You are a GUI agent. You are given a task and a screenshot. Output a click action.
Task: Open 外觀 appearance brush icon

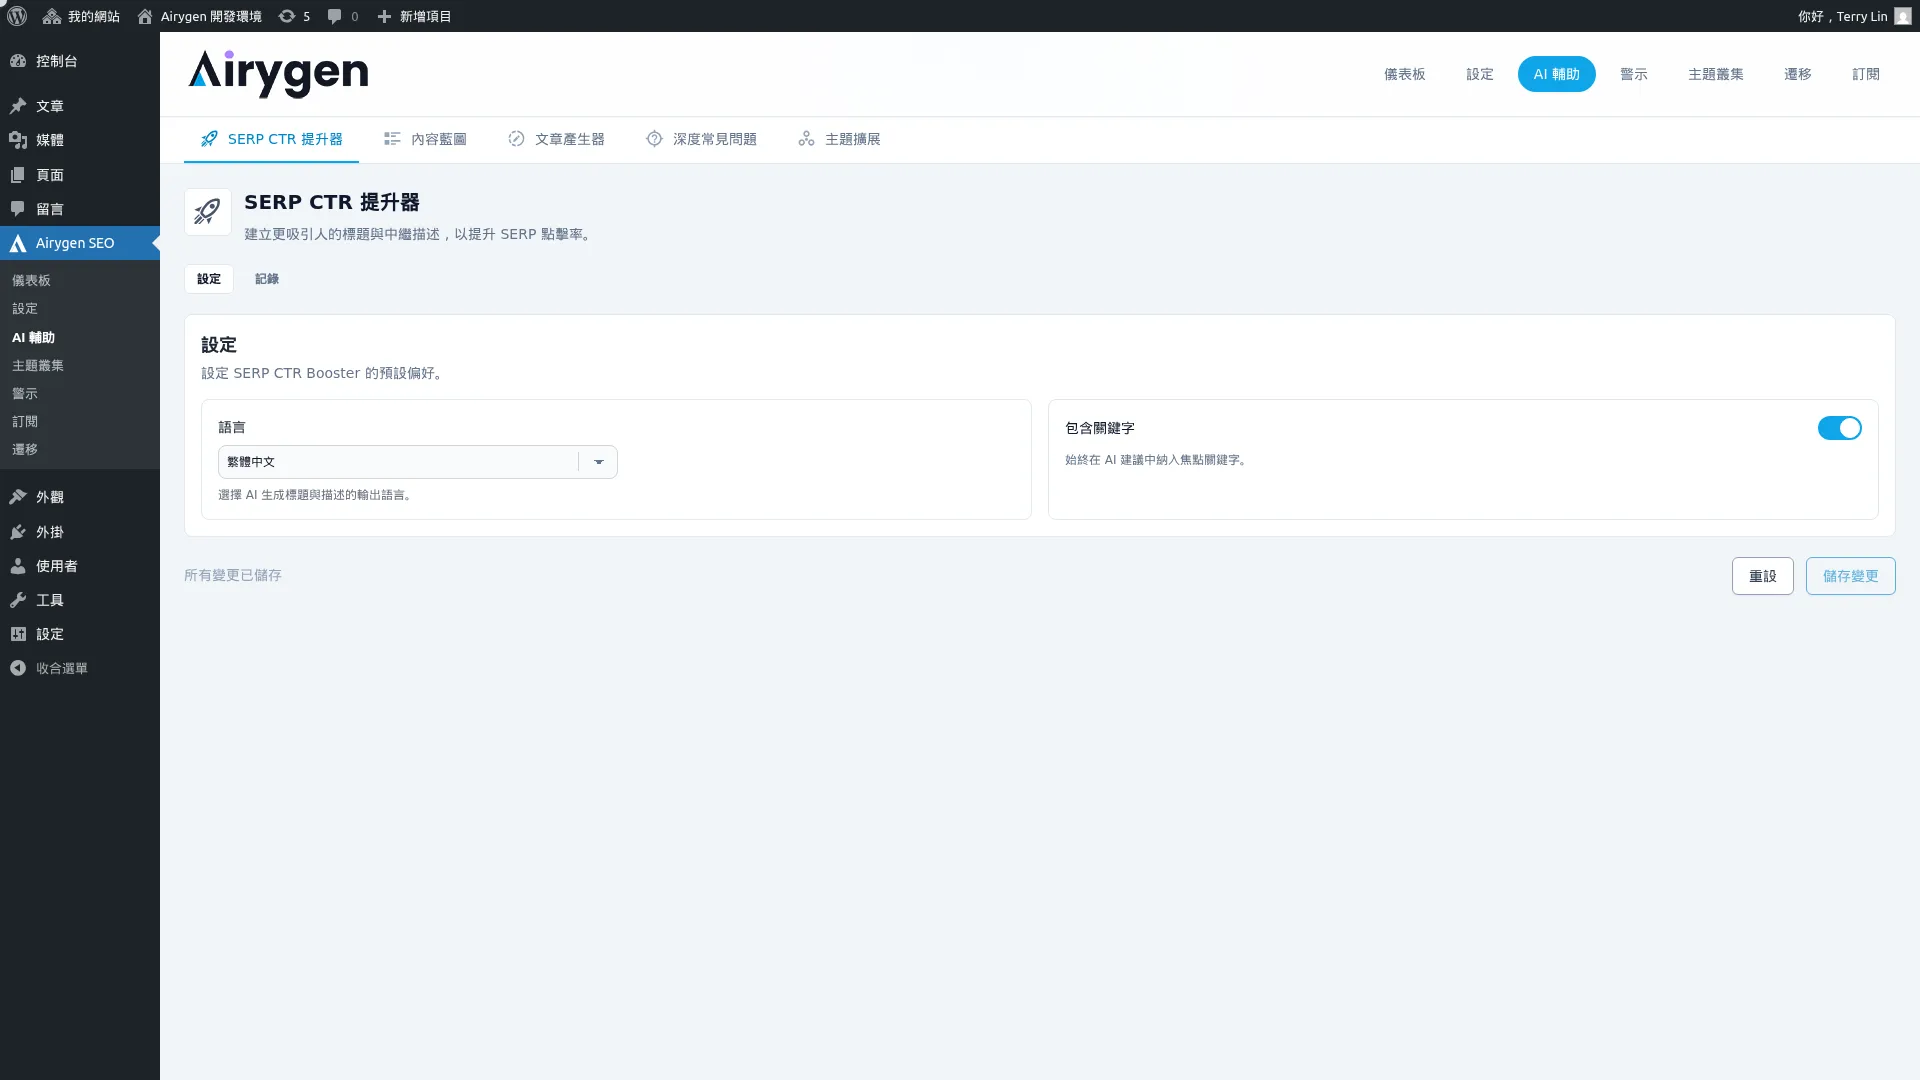coord(18,497)
